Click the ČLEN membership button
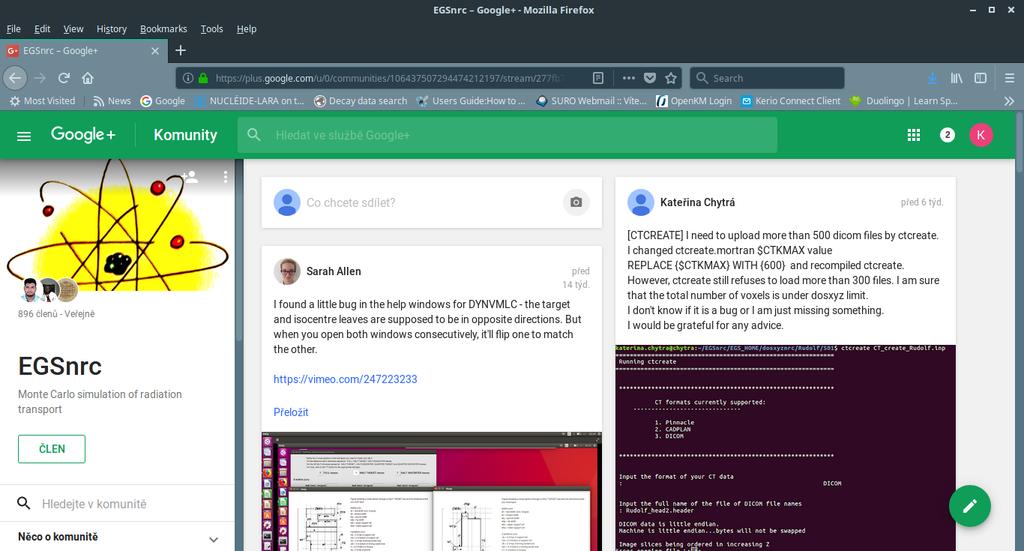Image resolution: width=1024 pixels, height=551 pixels. [52, 449]
